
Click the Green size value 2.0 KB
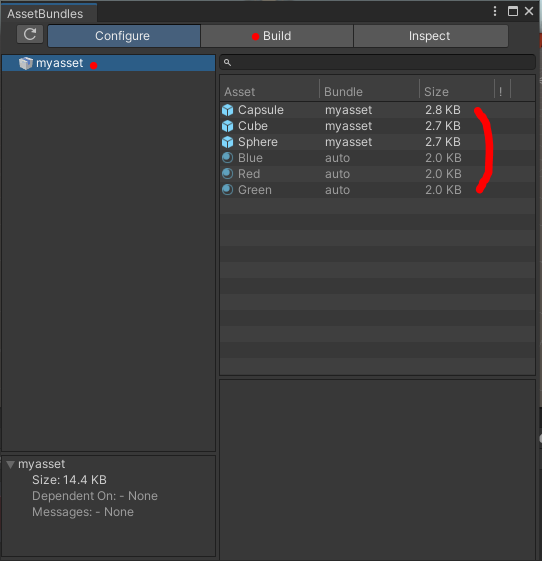point(443,190)
